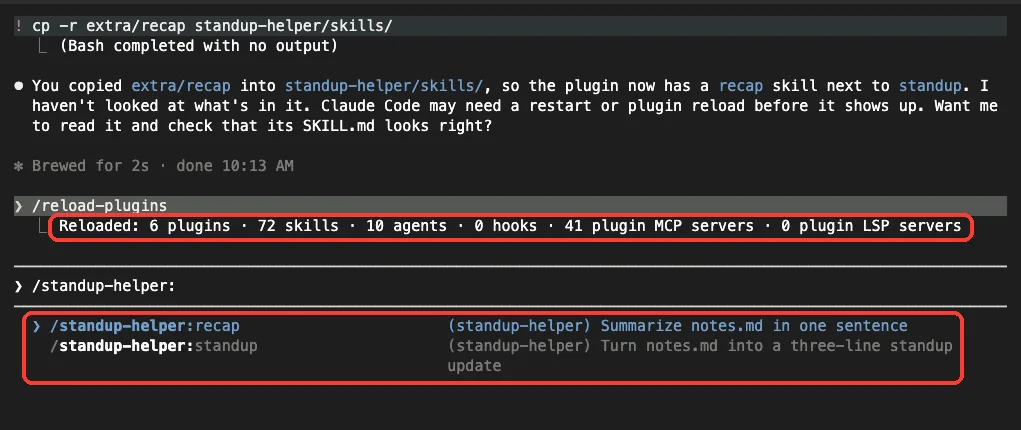Click the '0 hooks' count text
Screen dimensions: 1021x430
click(505, 227)
